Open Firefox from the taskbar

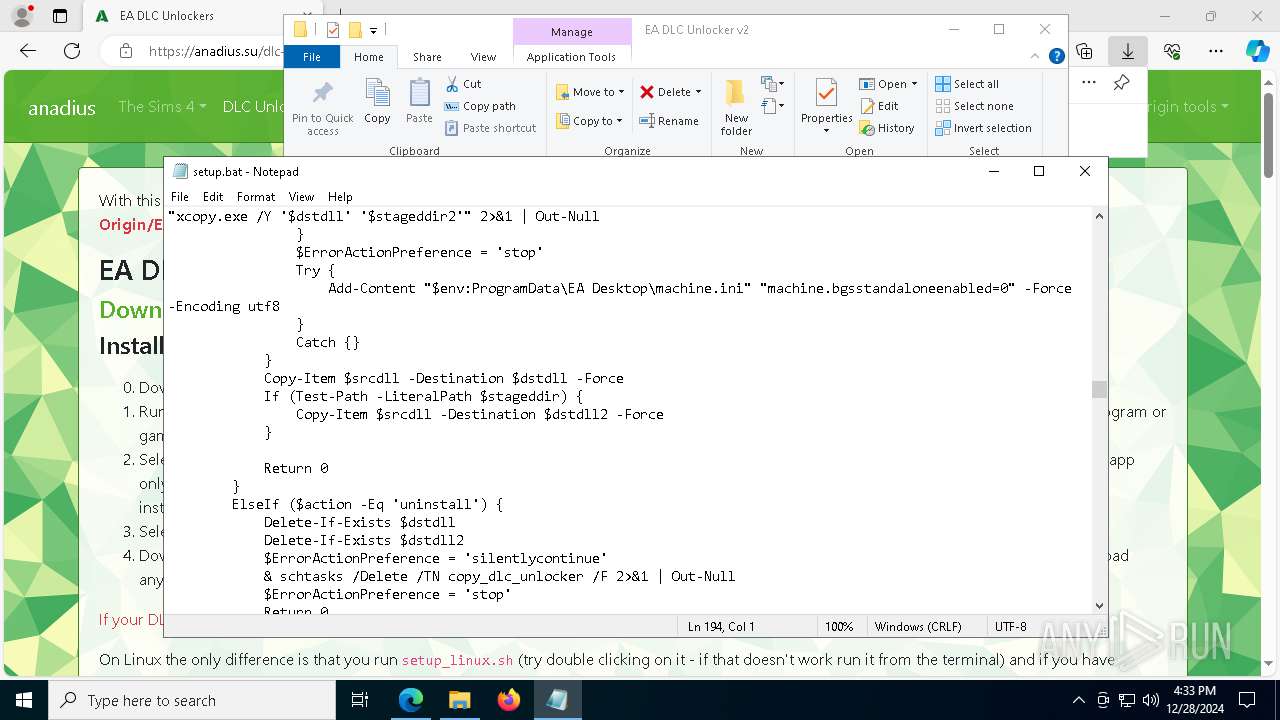coord(508,700)
